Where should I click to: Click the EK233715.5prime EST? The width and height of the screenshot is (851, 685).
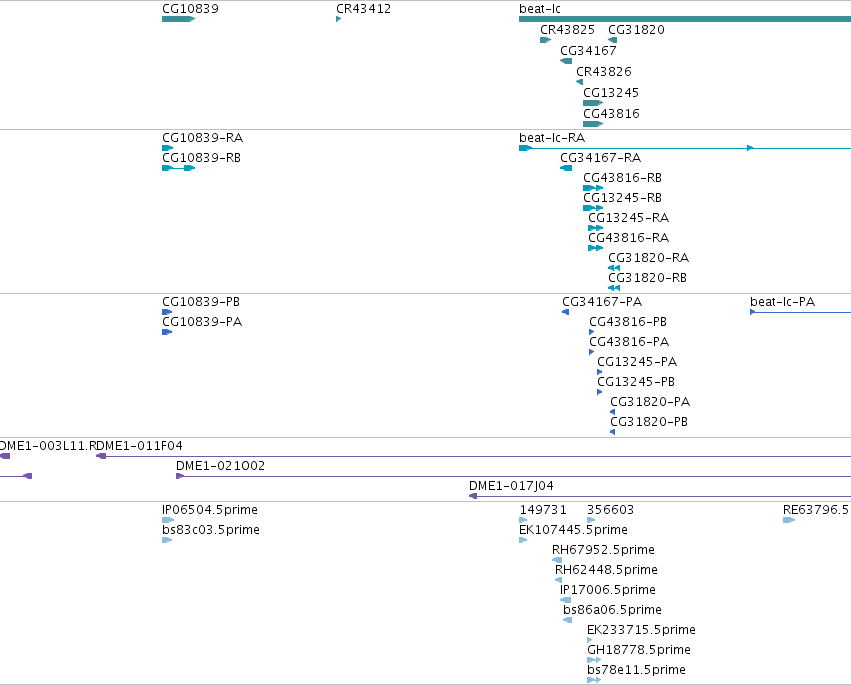(589, 641)
